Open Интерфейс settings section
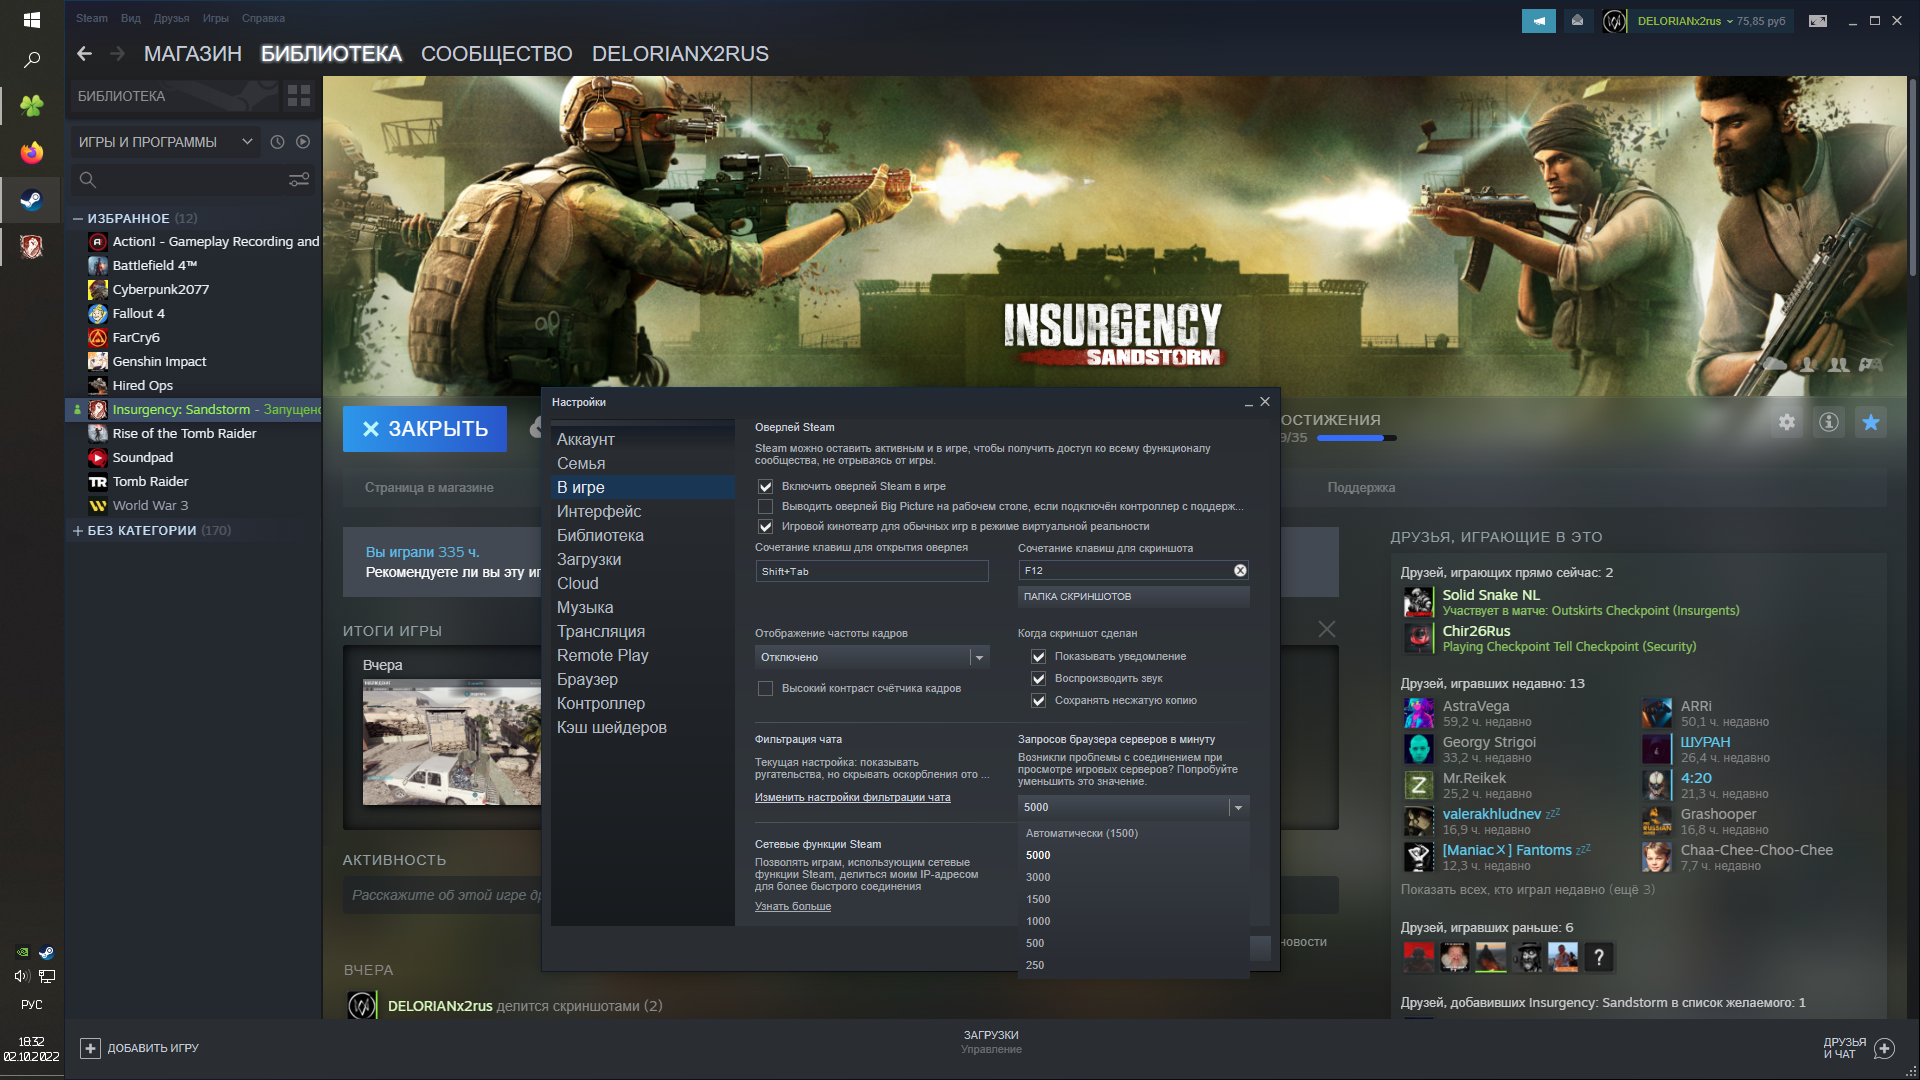Screen dimensions: 1920x1080 coord(642,511)
